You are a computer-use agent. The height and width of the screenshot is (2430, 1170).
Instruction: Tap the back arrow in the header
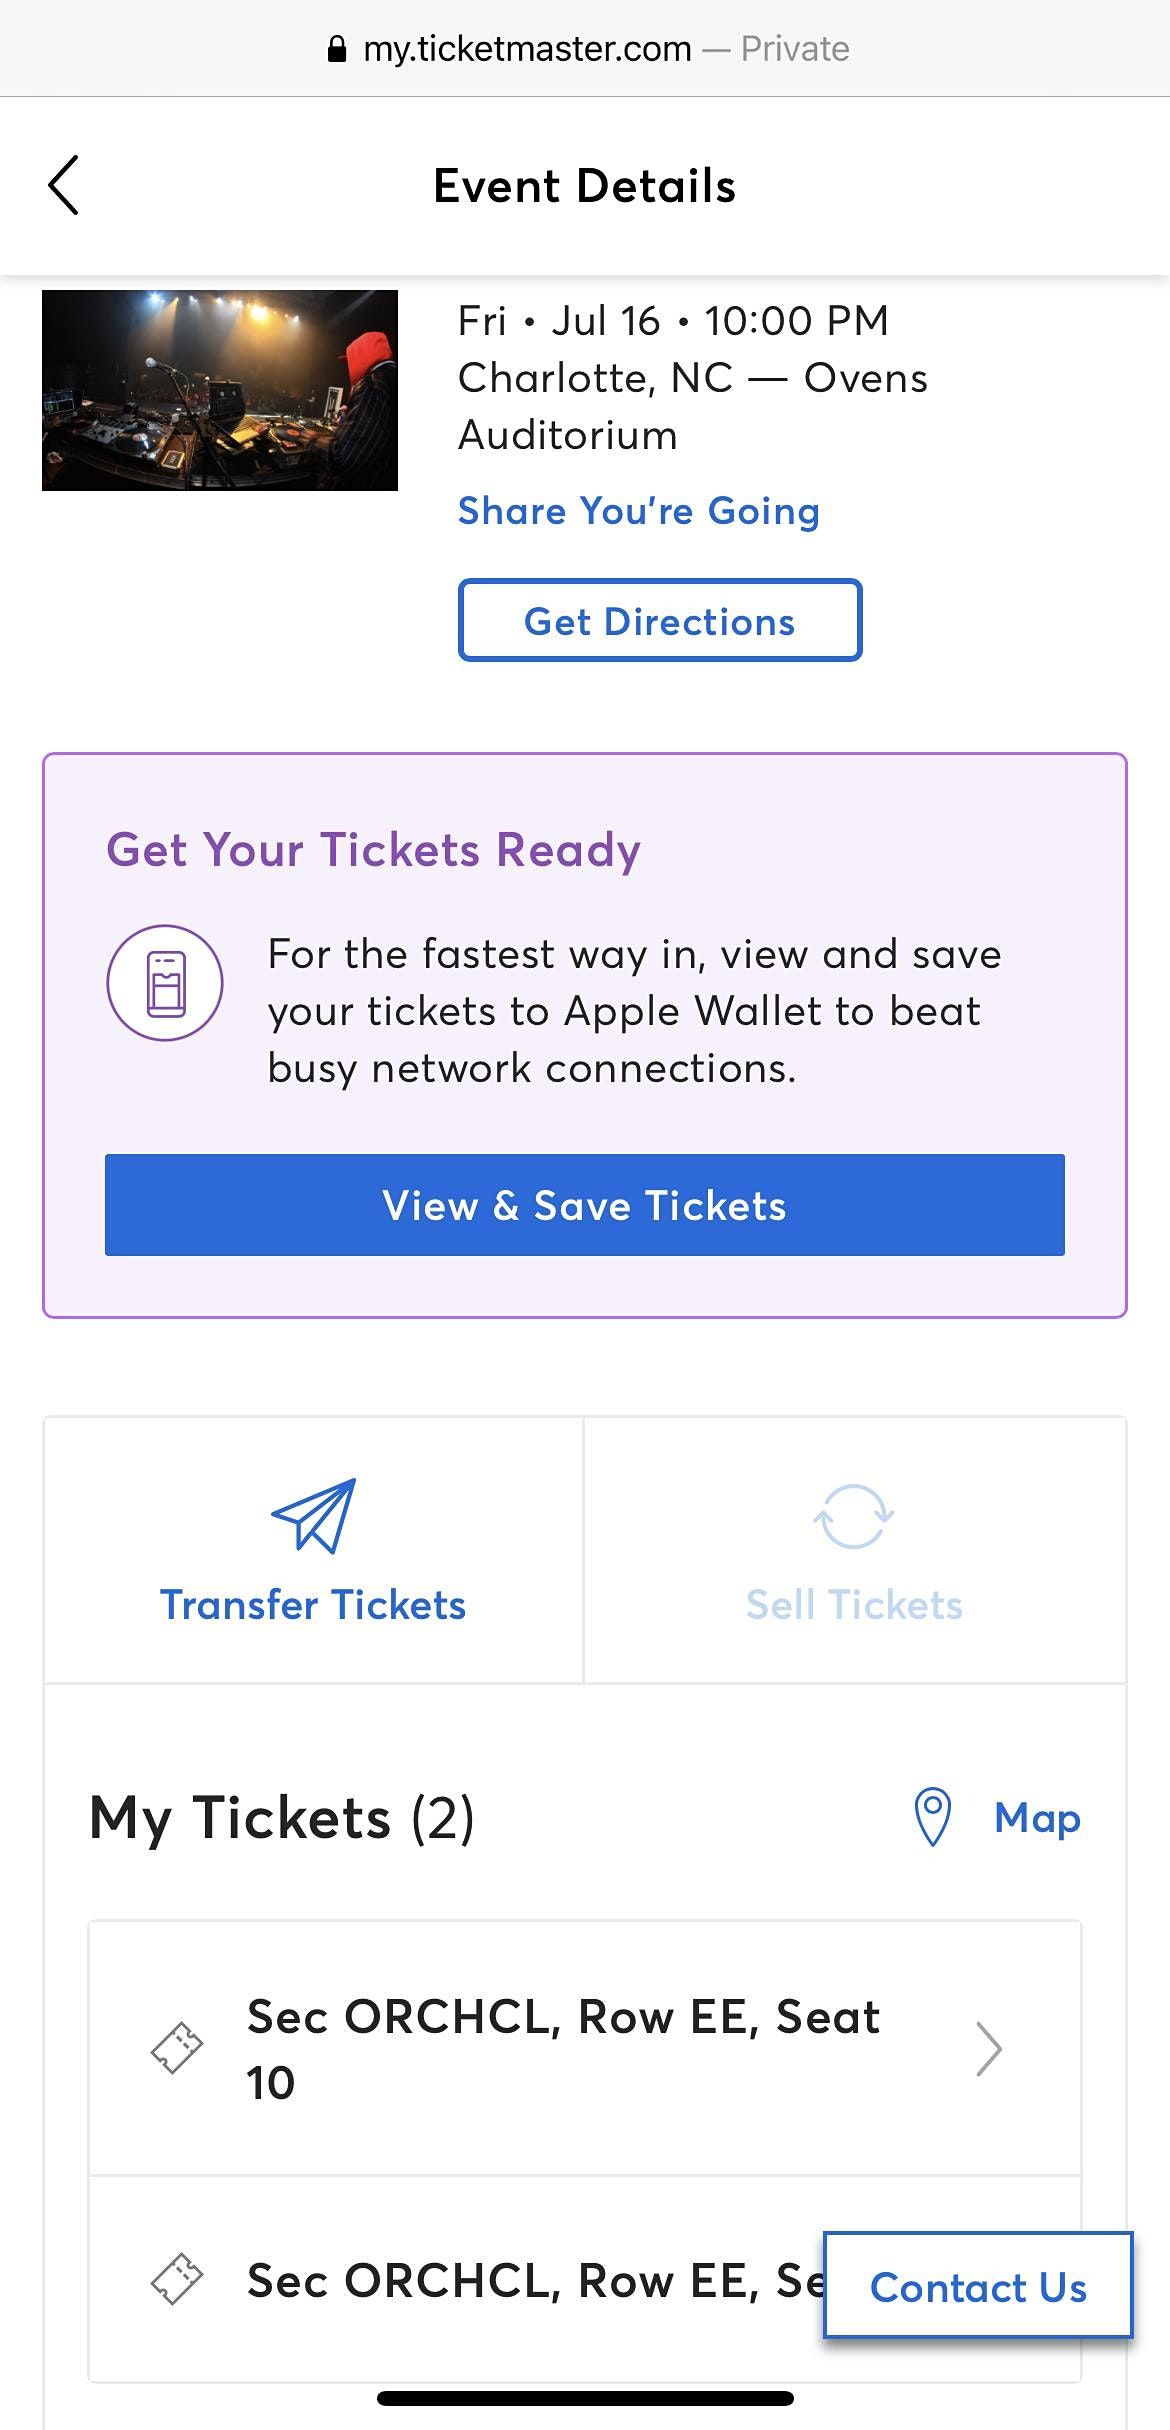pyautogui.click(x=63, y=185)
